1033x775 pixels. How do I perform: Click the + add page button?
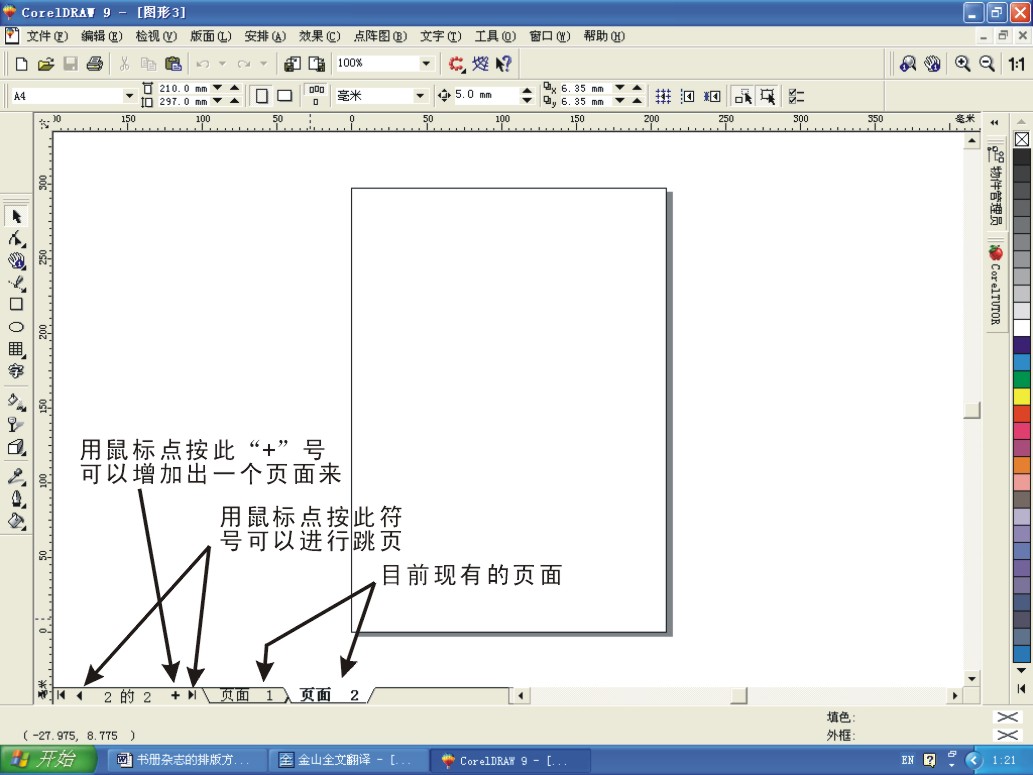(x=175, y=695)
